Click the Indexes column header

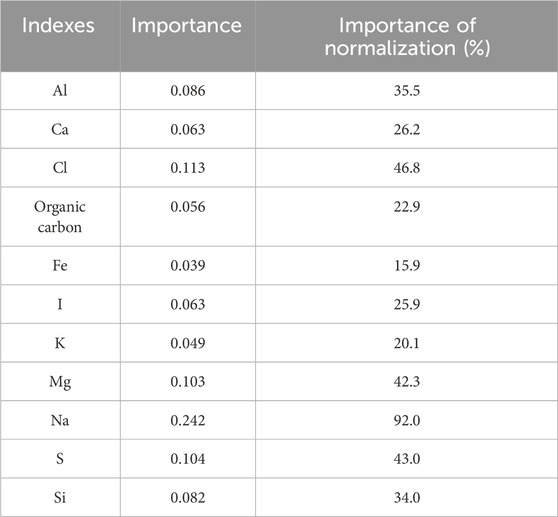[x=58, y=26]
